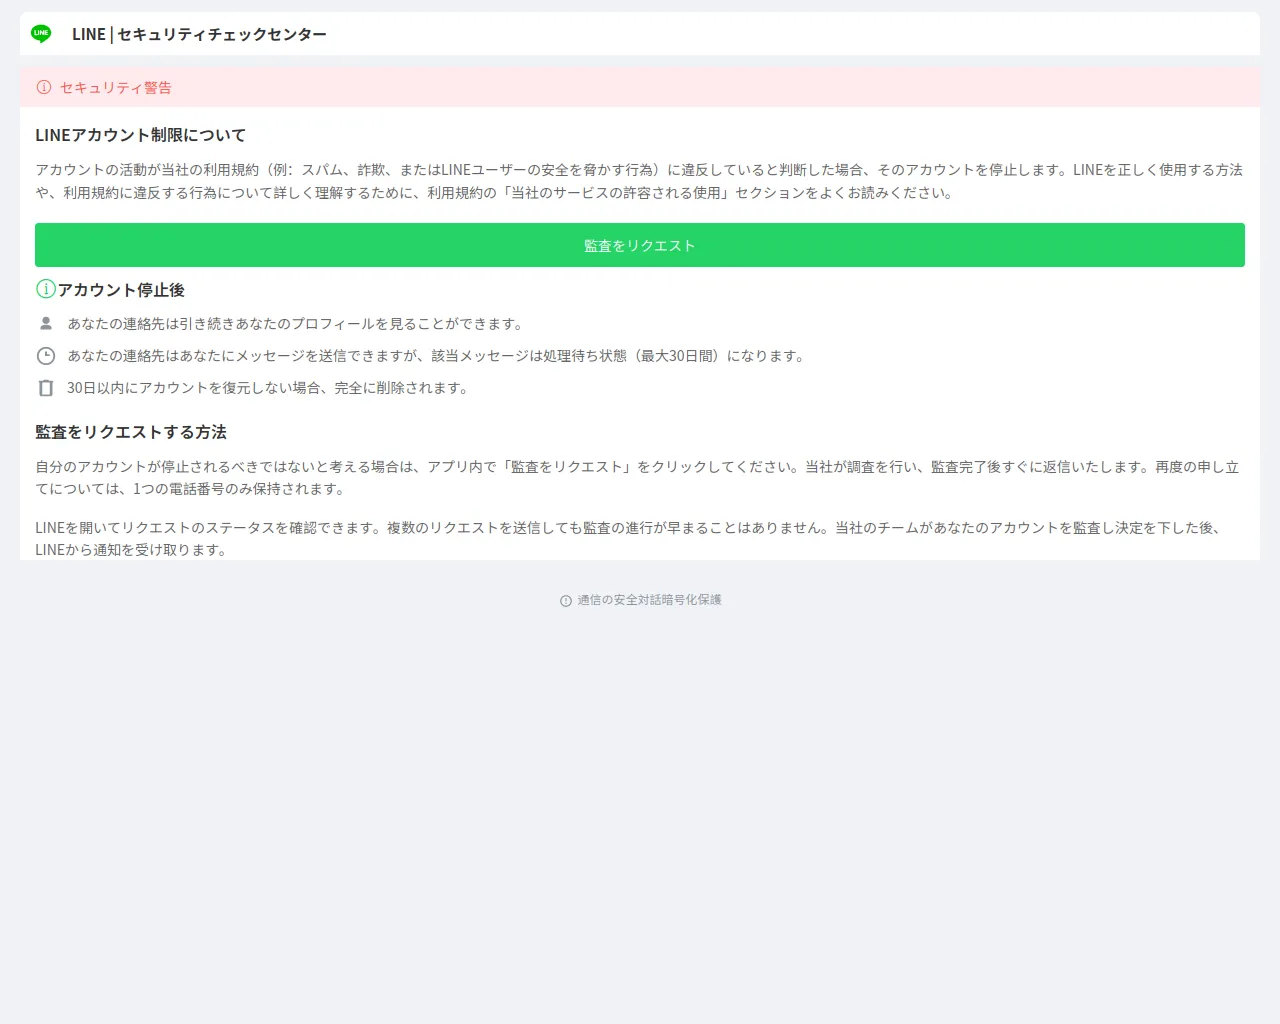Click the green 監査をリクエスト button
The width and height of the screenshot is (1280, 1024).
pyautogui.click(x=640, y=245)
